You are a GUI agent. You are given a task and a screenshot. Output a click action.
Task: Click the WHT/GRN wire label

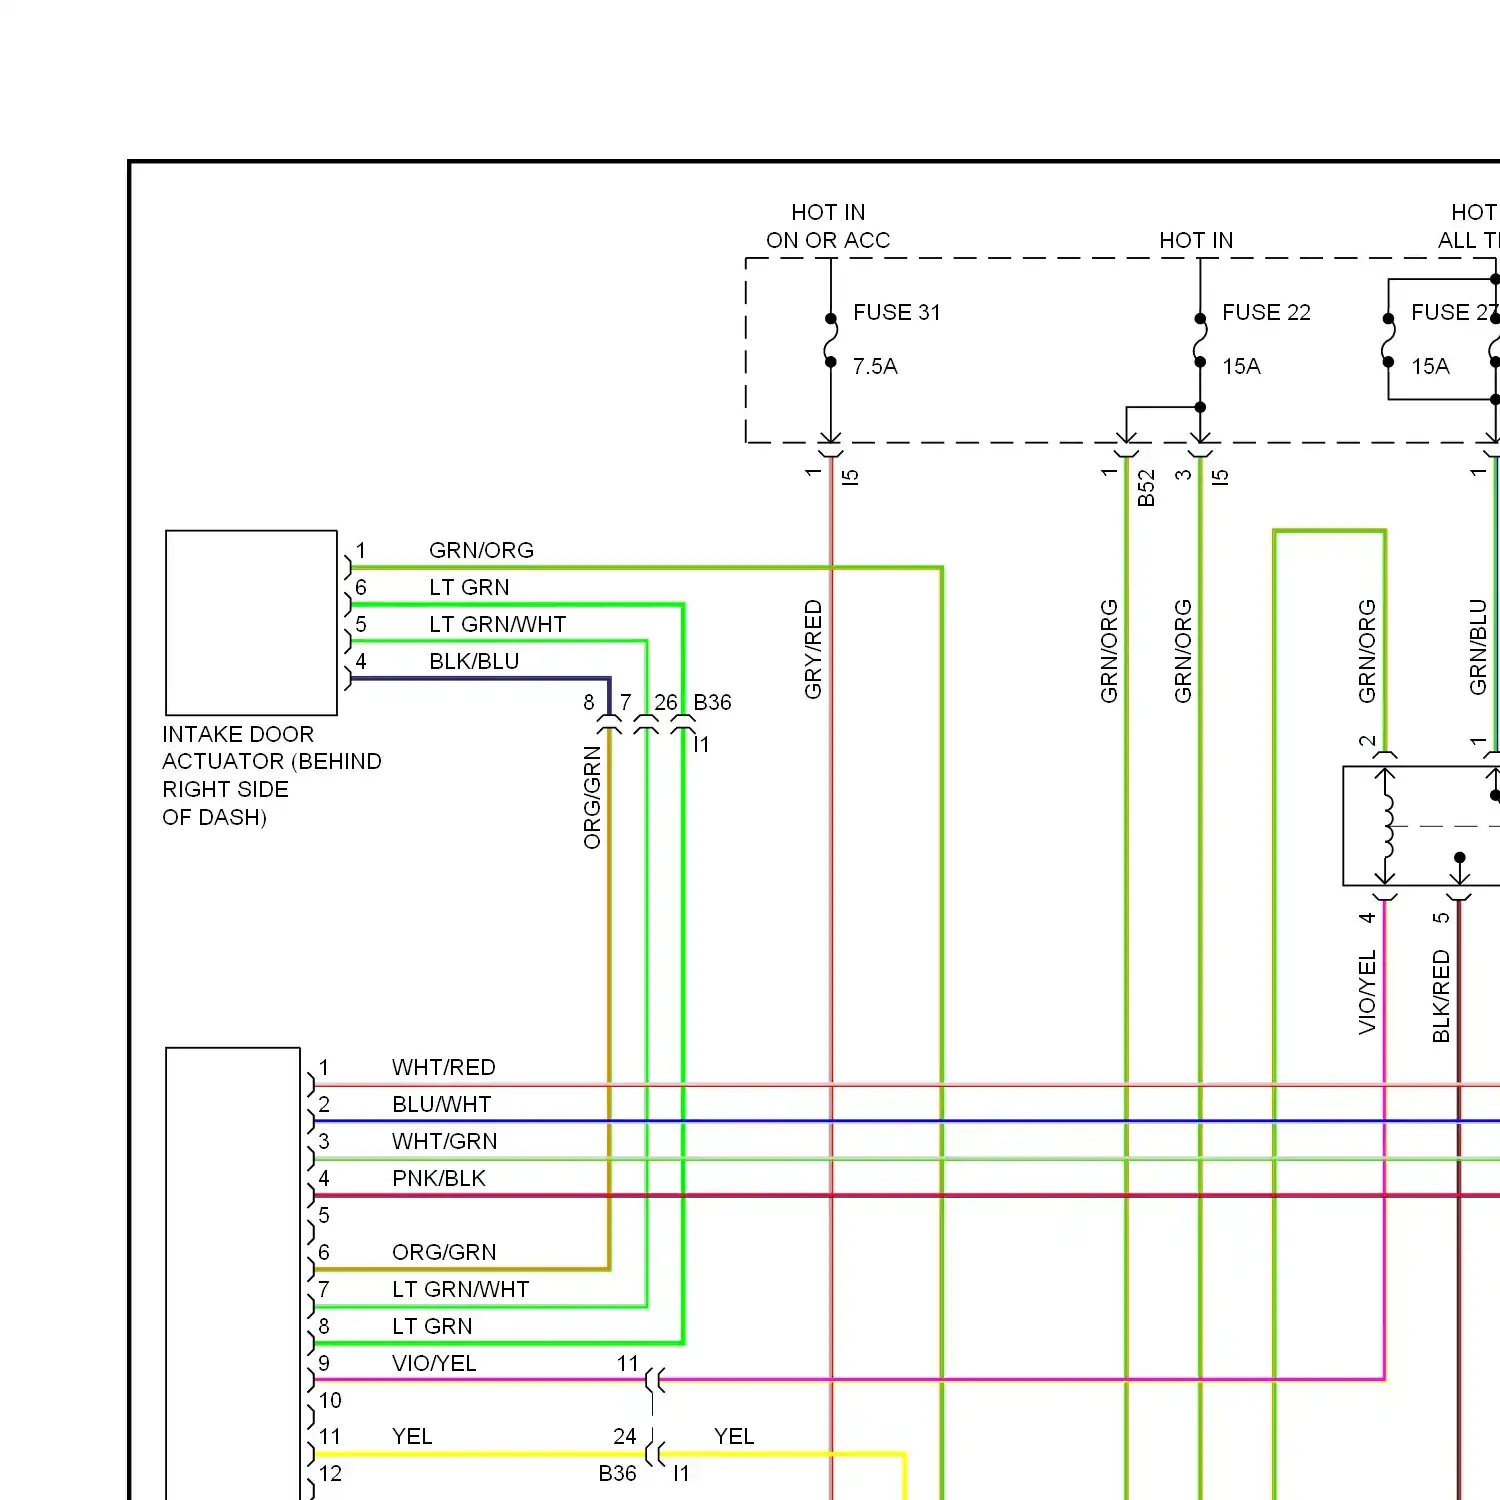tap(444, 1141)
